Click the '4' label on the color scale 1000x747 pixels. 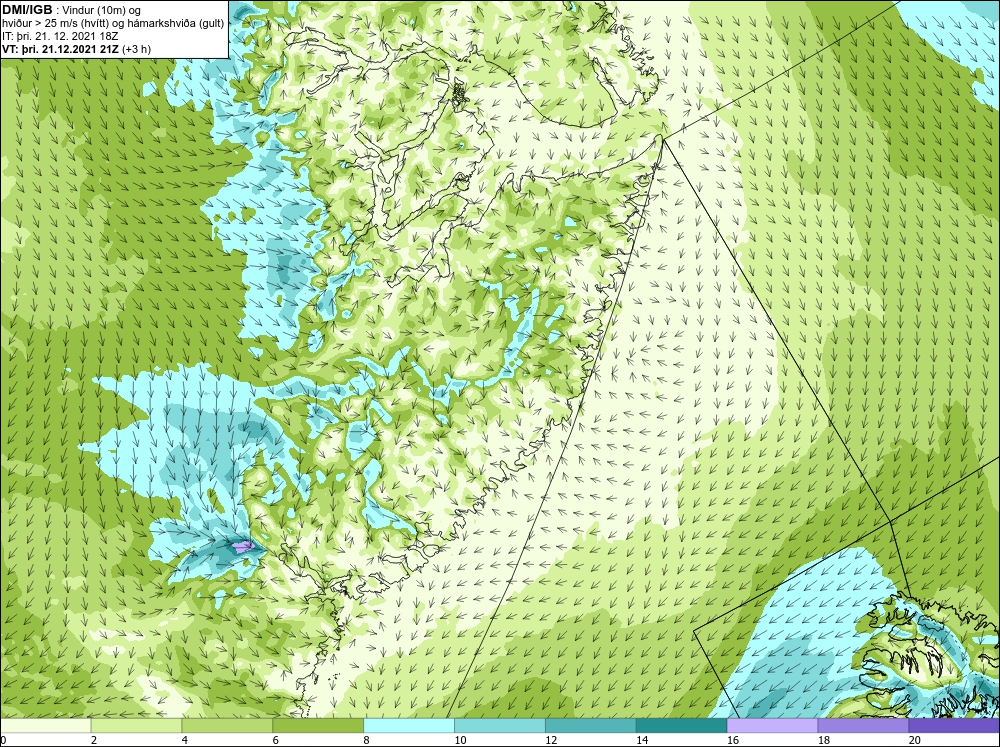coord(185,740)
